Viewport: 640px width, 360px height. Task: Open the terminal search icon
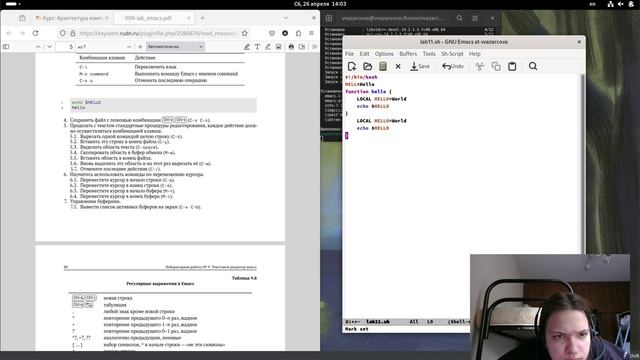coord(459,18)
